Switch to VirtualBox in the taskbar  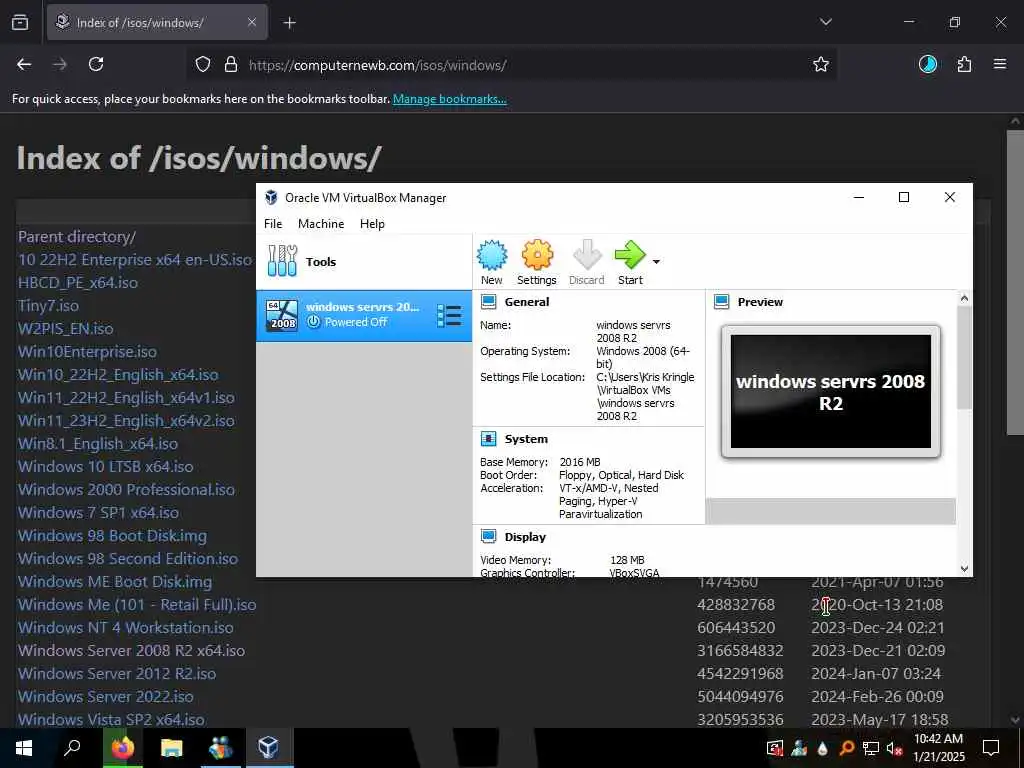pos(268,748)
